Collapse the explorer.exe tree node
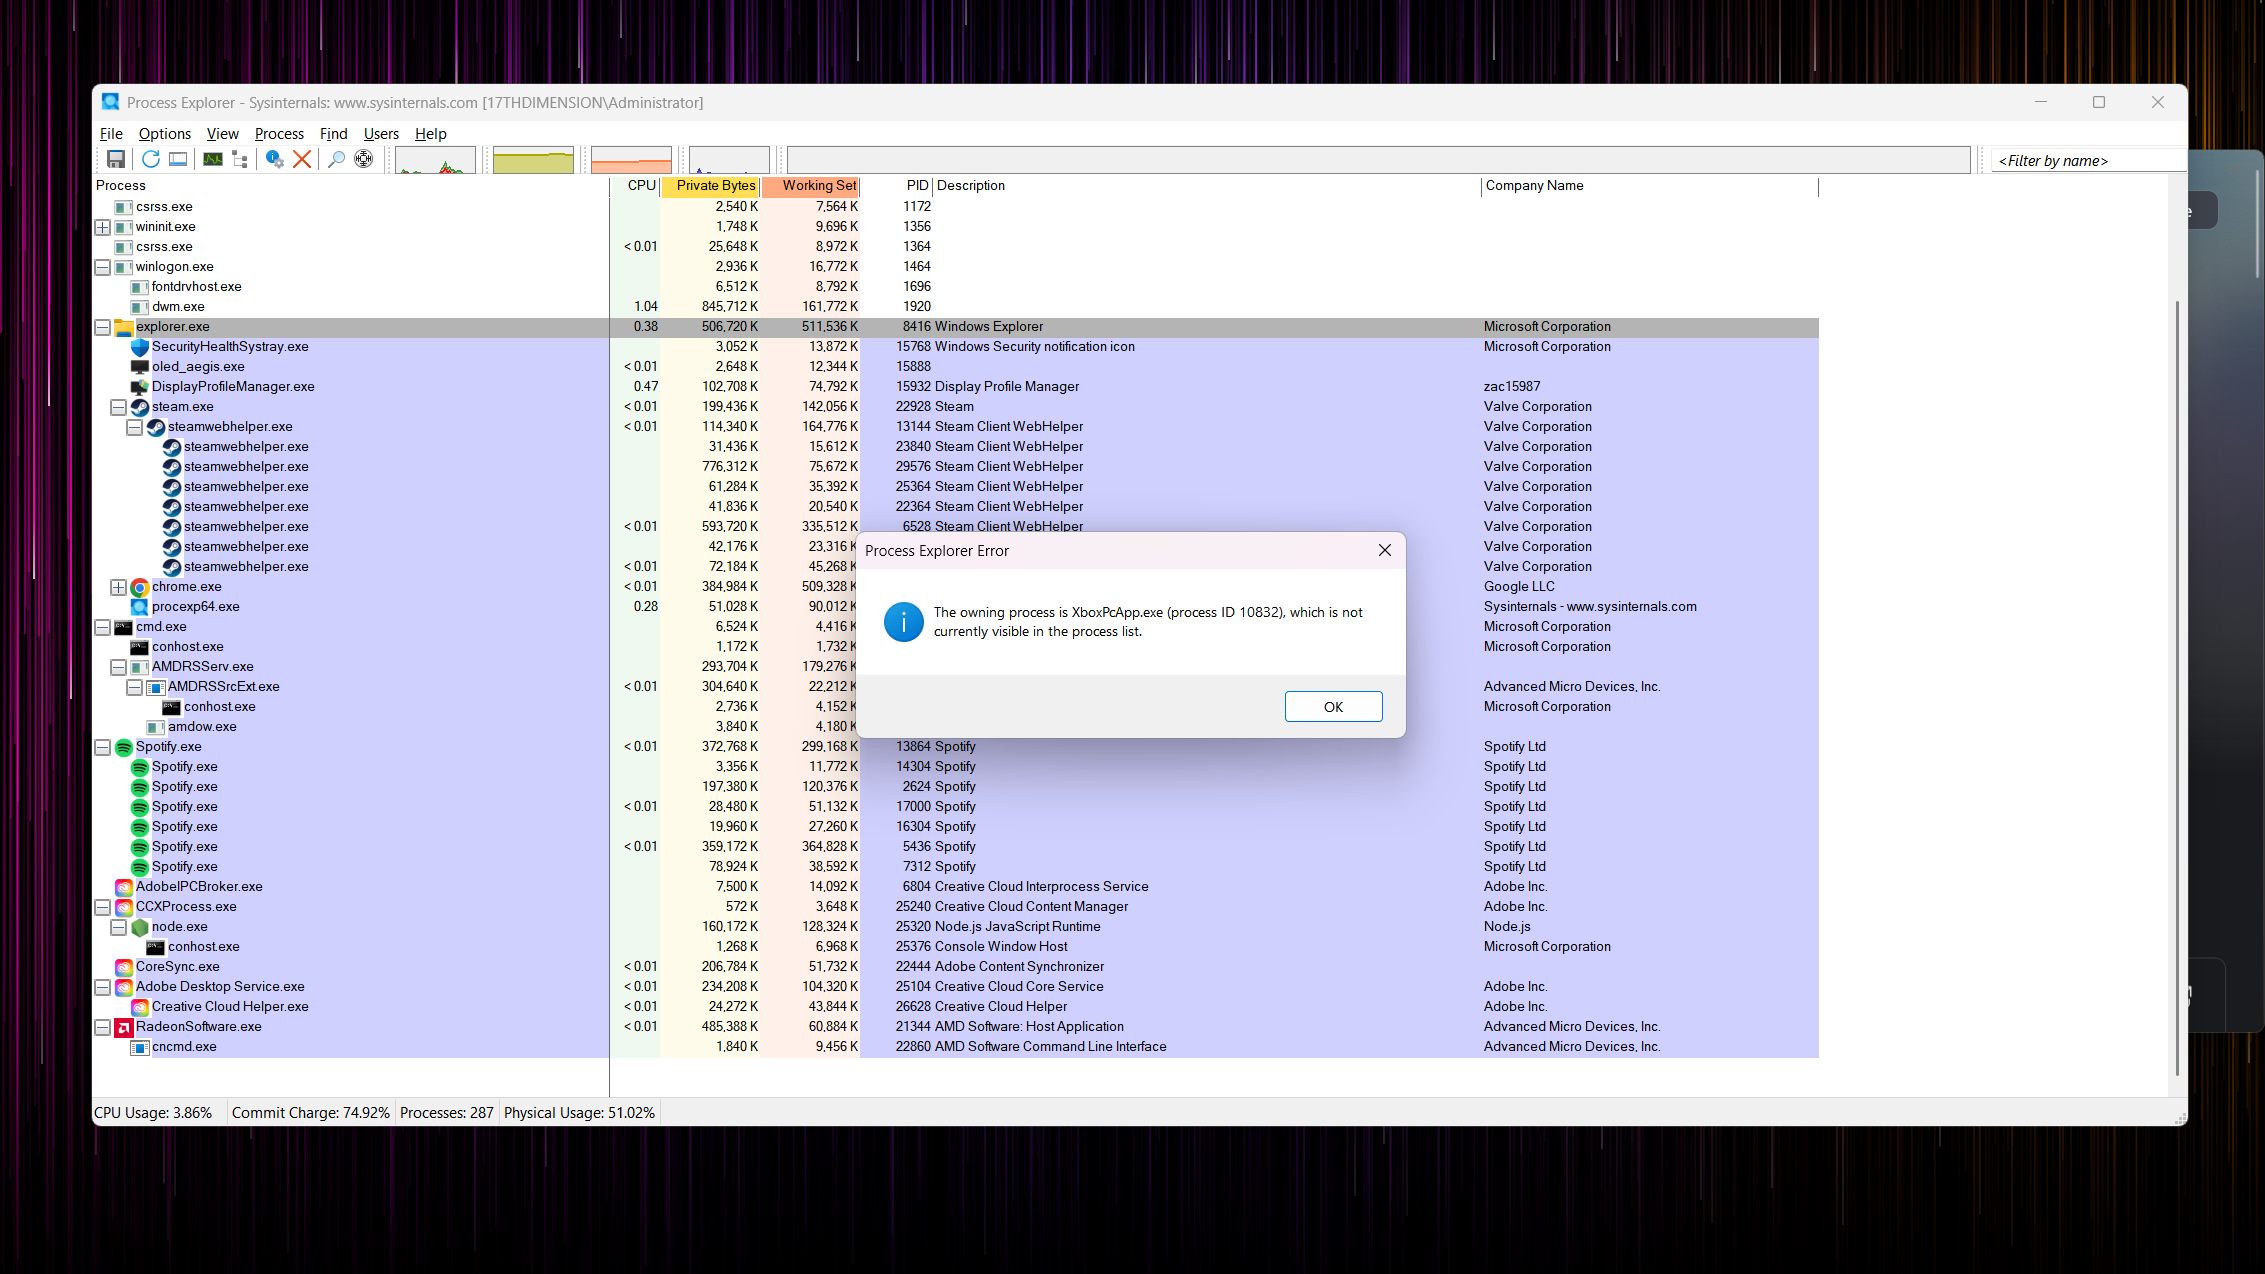Viewport: 2265px width, 1274px height. (102, 327)
